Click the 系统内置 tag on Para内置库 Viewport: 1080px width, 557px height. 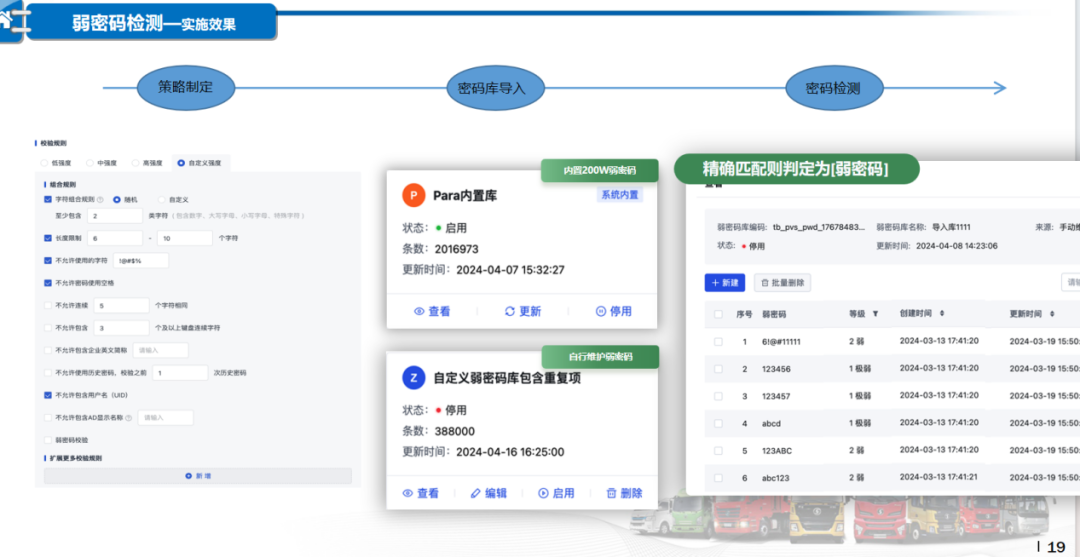(620, 196)
